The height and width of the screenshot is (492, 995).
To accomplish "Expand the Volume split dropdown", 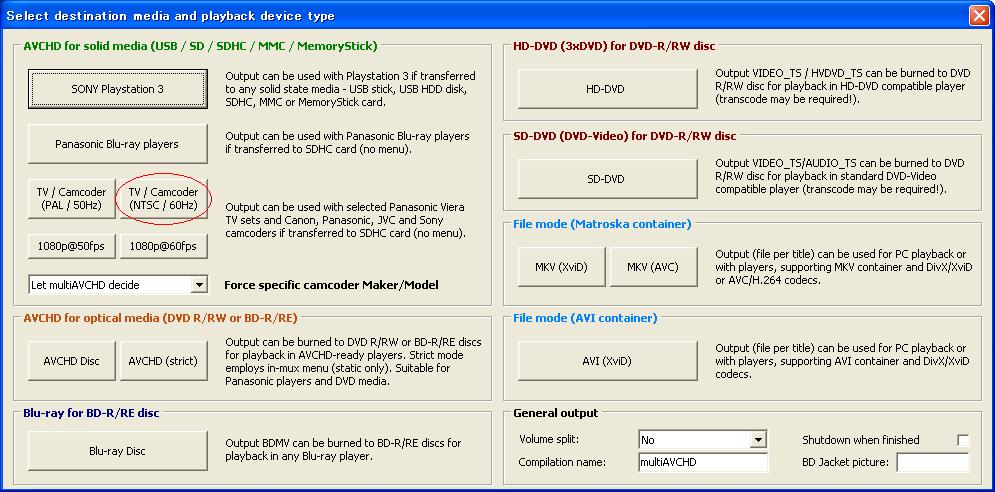I will tap(758, 440).
